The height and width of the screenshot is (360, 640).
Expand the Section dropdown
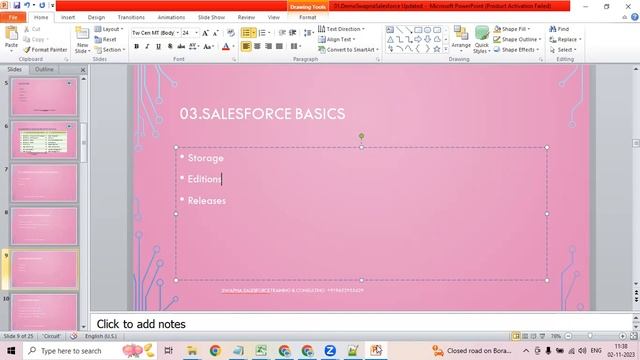click(x=110, y=49)
